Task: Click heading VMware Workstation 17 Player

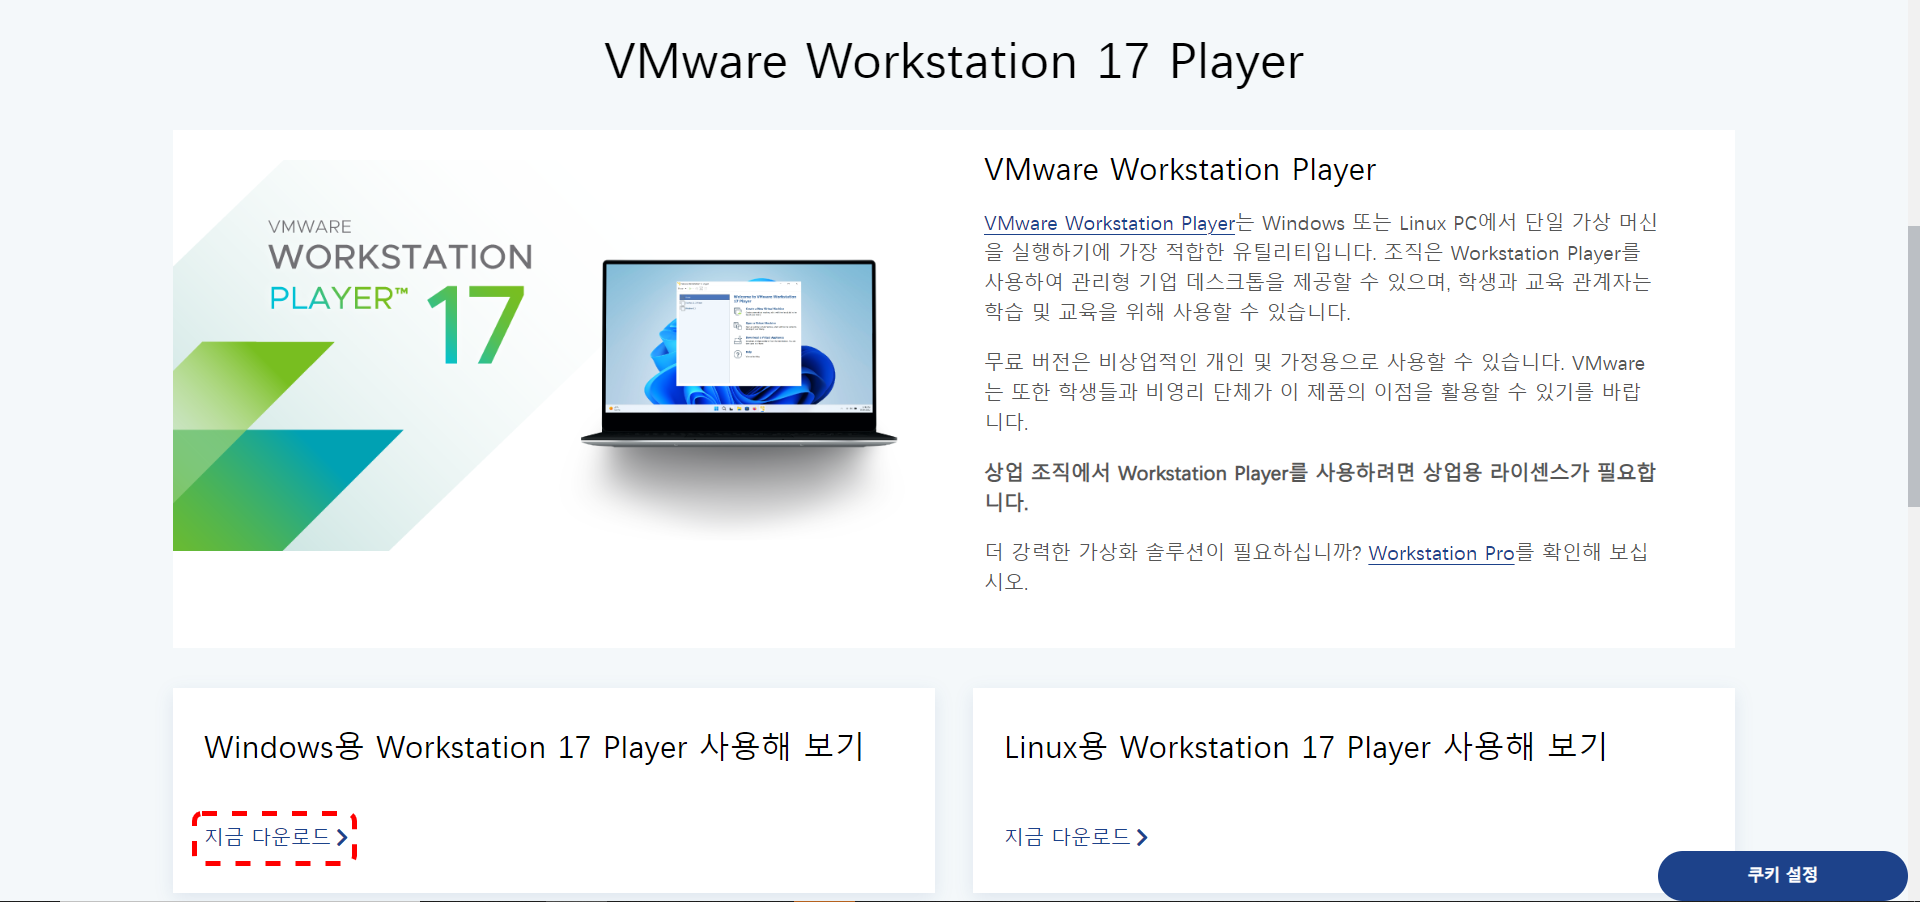Action: (954, 61)
